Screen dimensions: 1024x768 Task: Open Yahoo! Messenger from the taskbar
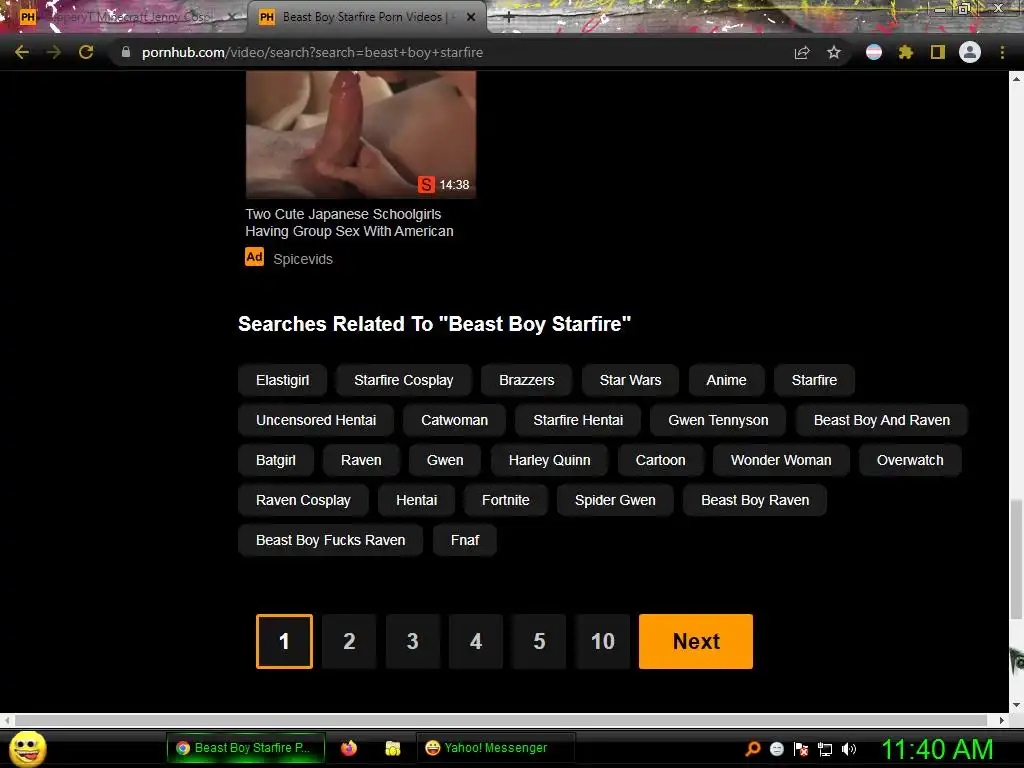click(495, 748)
